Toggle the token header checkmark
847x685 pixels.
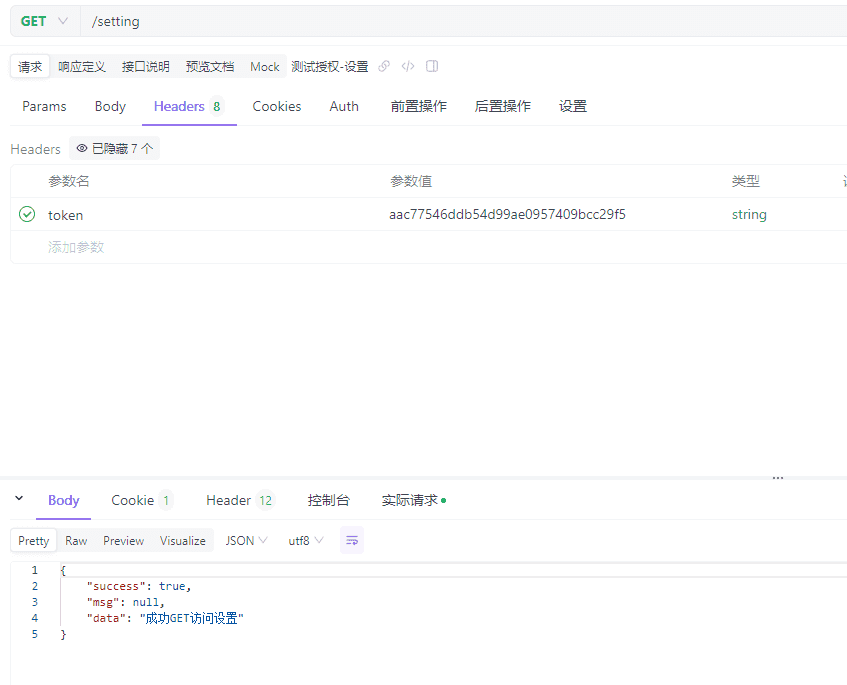(x=27, y=214)
